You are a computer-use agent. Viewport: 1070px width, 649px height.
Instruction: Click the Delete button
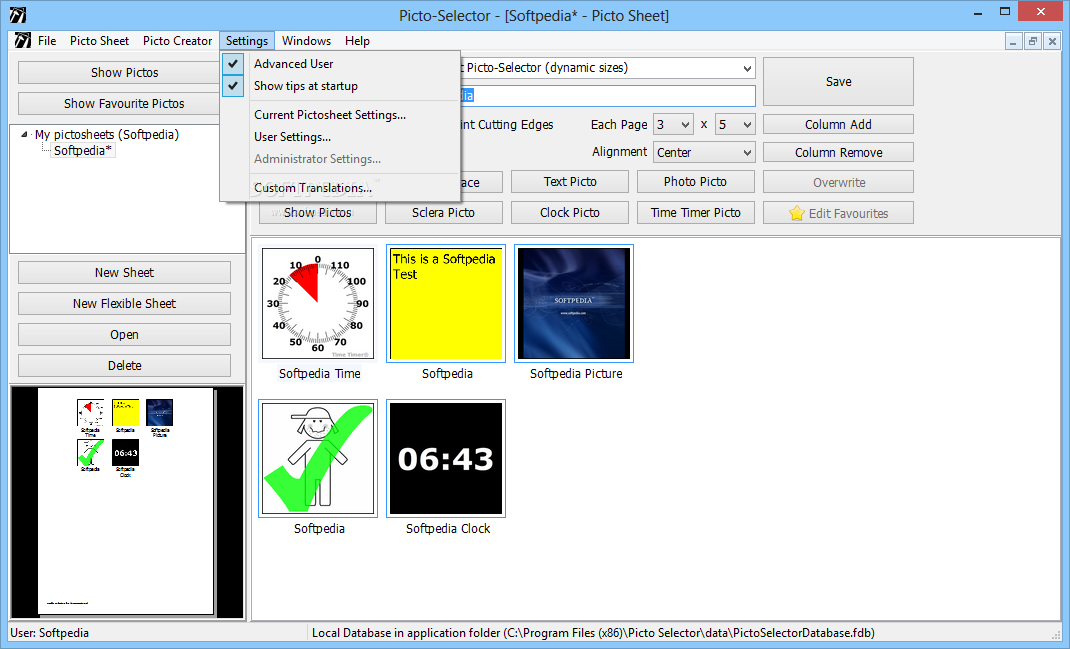tap(124, 366)
